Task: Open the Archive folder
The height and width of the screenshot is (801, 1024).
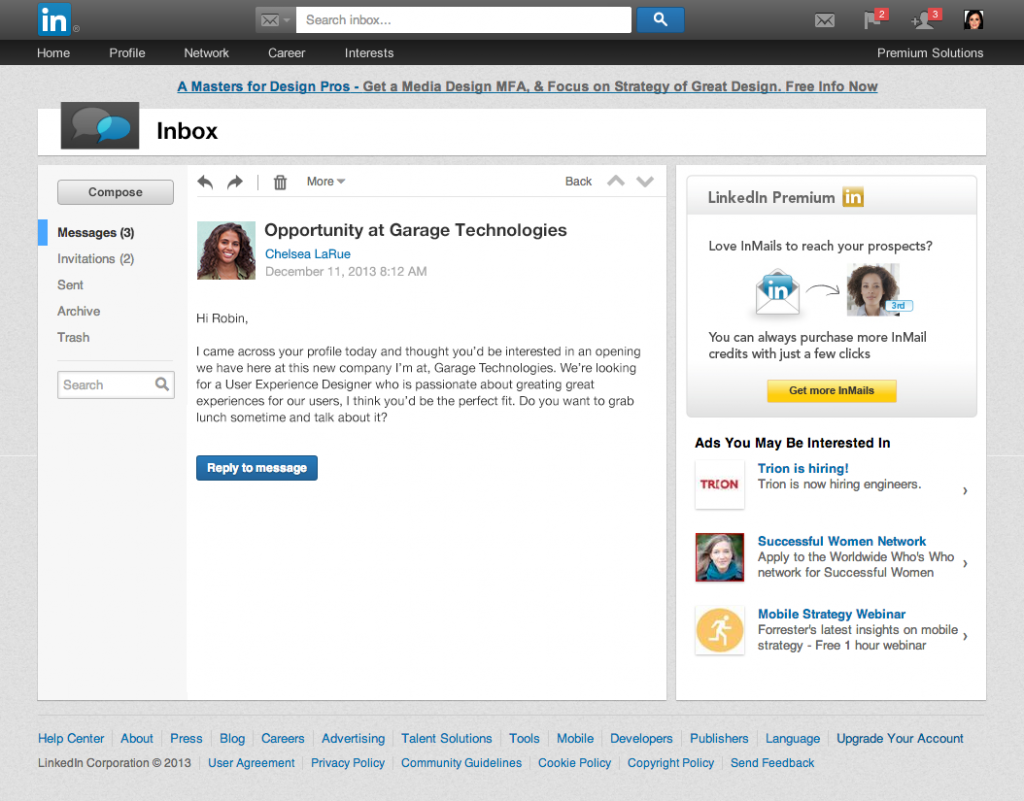Action: pyautogui.click(x=78, y=311)
